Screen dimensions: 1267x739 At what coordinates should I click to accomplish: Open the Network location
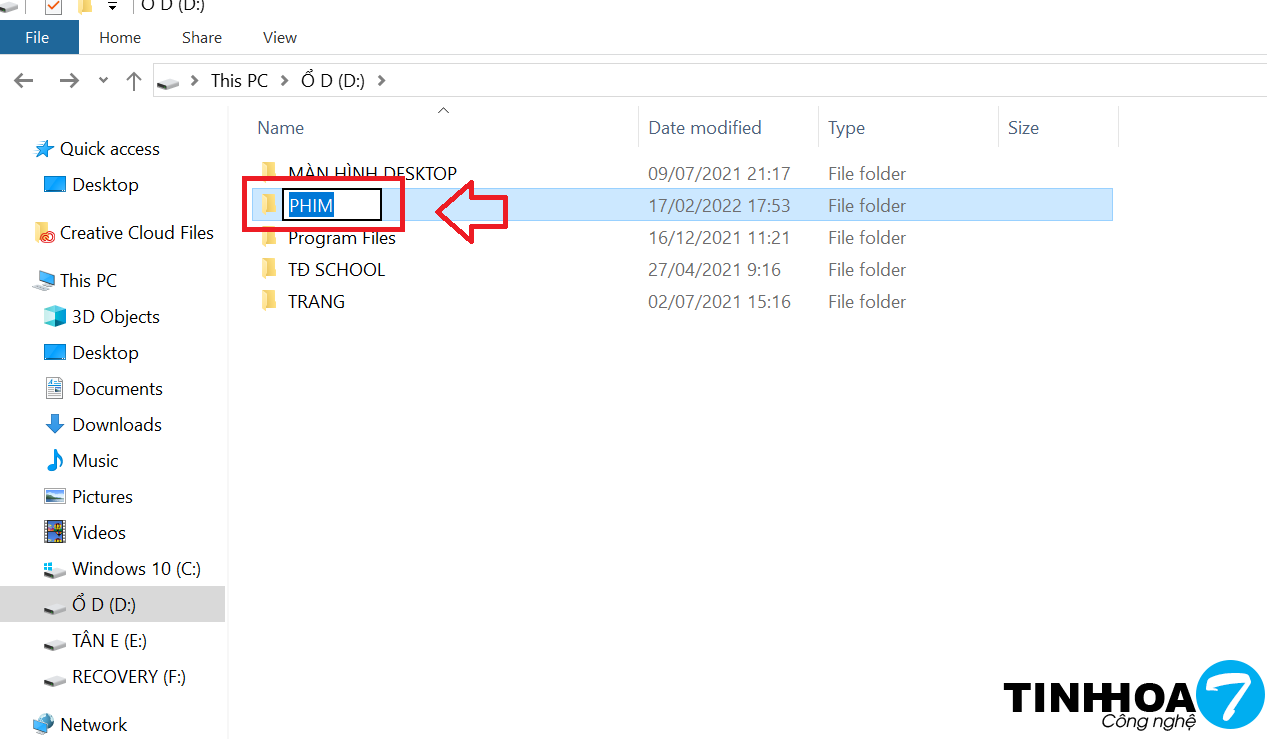[x=93, y=725]
